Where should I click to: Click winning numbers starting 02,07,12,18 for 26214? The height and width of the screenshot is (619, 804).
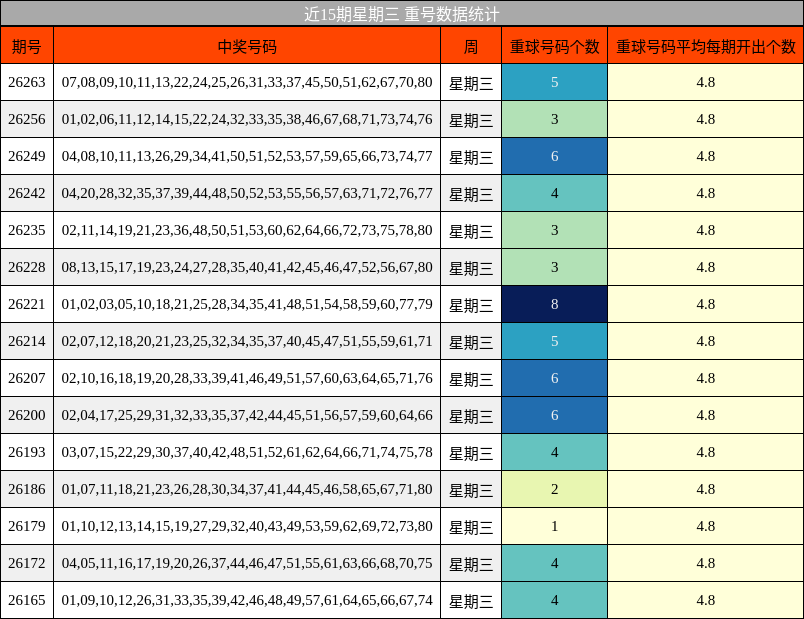pos(247,341)
